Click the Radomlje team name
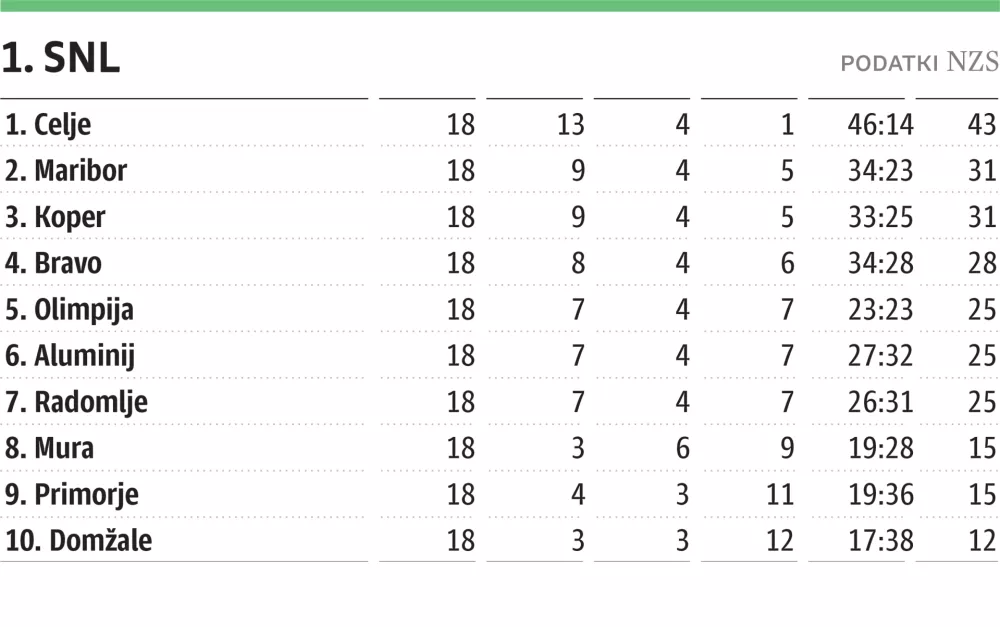This screenshot has height=627, width=1000. click(90, 402)
